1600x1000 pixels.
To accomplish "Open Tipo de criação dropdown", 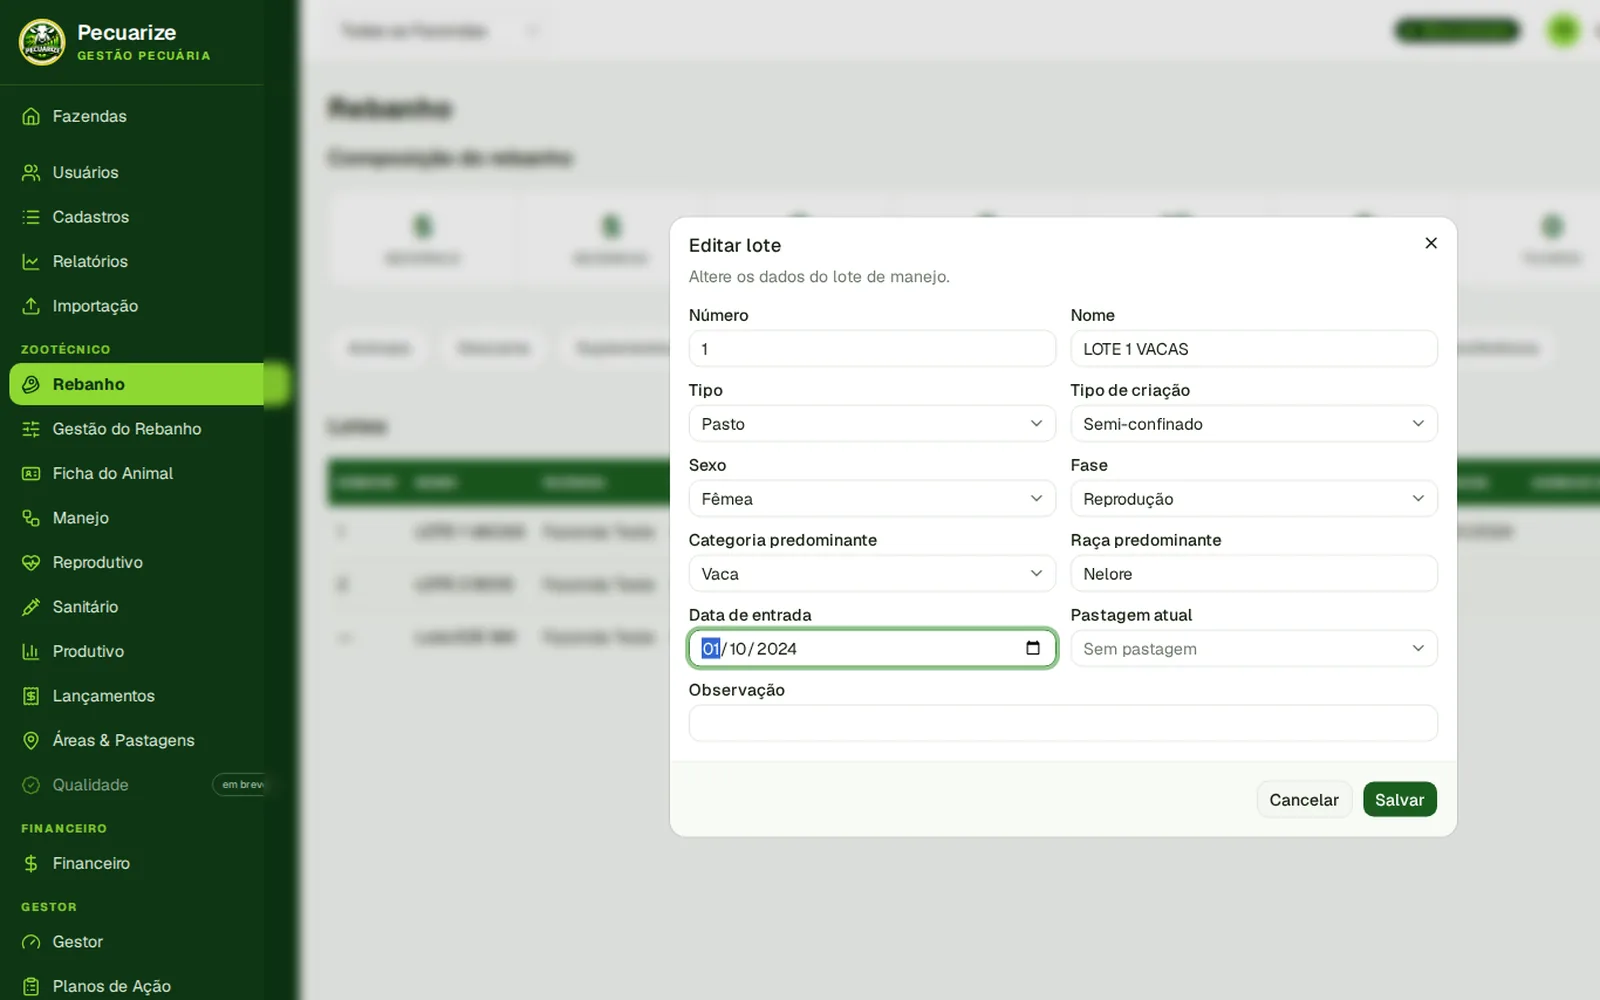I will coord(1254,424).
